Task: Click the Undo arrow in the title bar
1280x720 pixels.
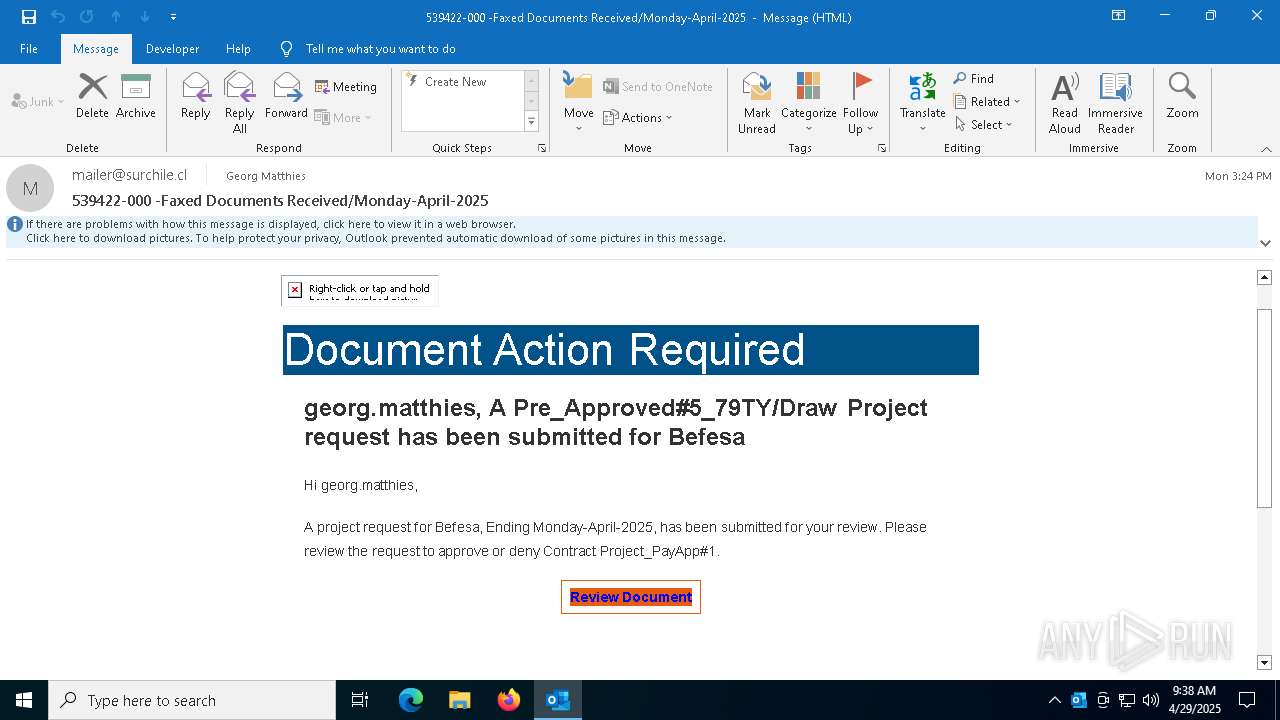Action: 58,17
